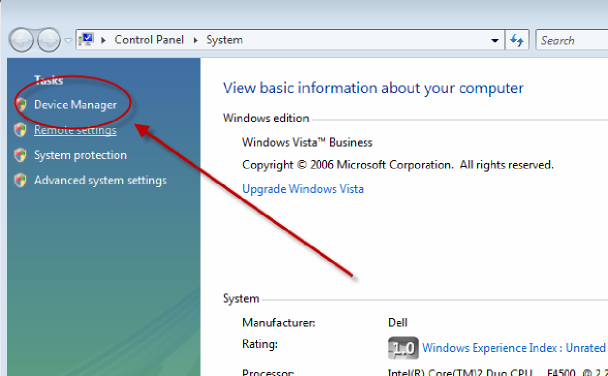Select the Windows Vista™ Business text
Image resolution: width=608 pixels, height=376 pixels.
(x=307, y=143)
